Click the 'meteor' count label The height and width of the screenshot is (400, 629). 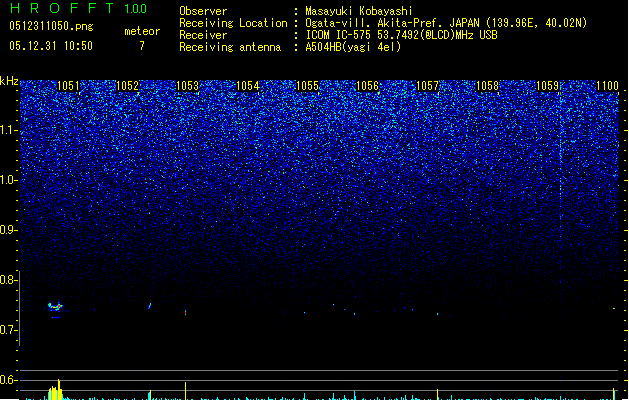(142, 31)
